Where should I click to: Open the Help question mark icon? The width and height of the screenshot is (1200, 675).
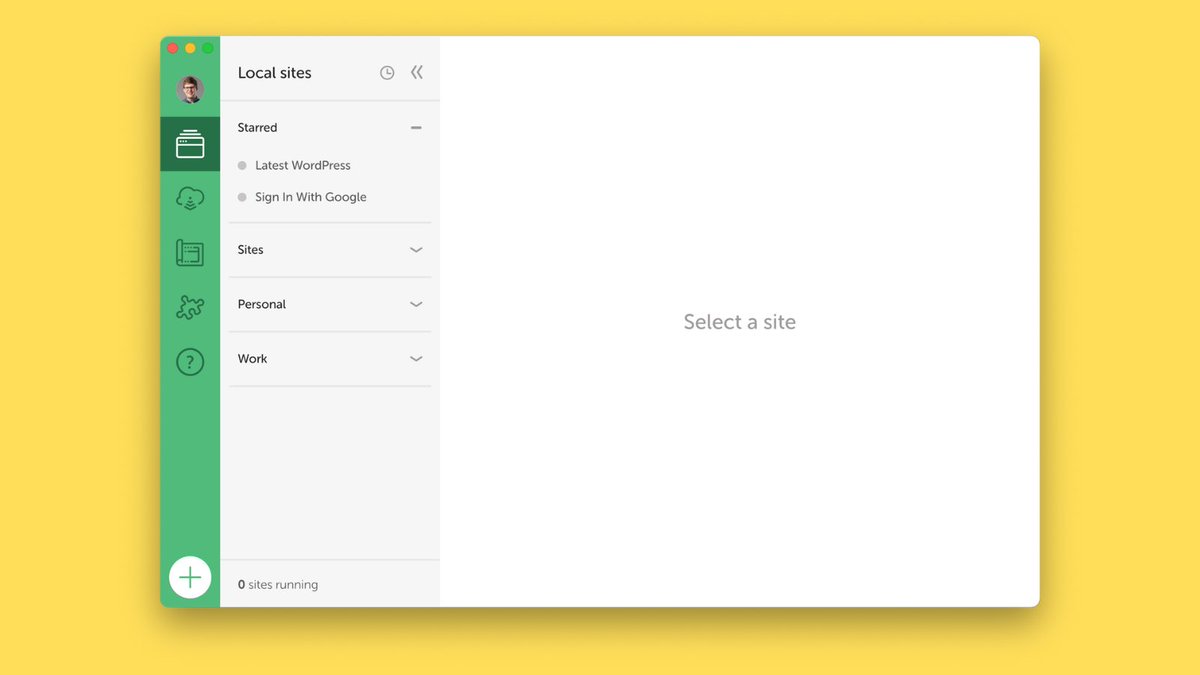coord(190,362)
